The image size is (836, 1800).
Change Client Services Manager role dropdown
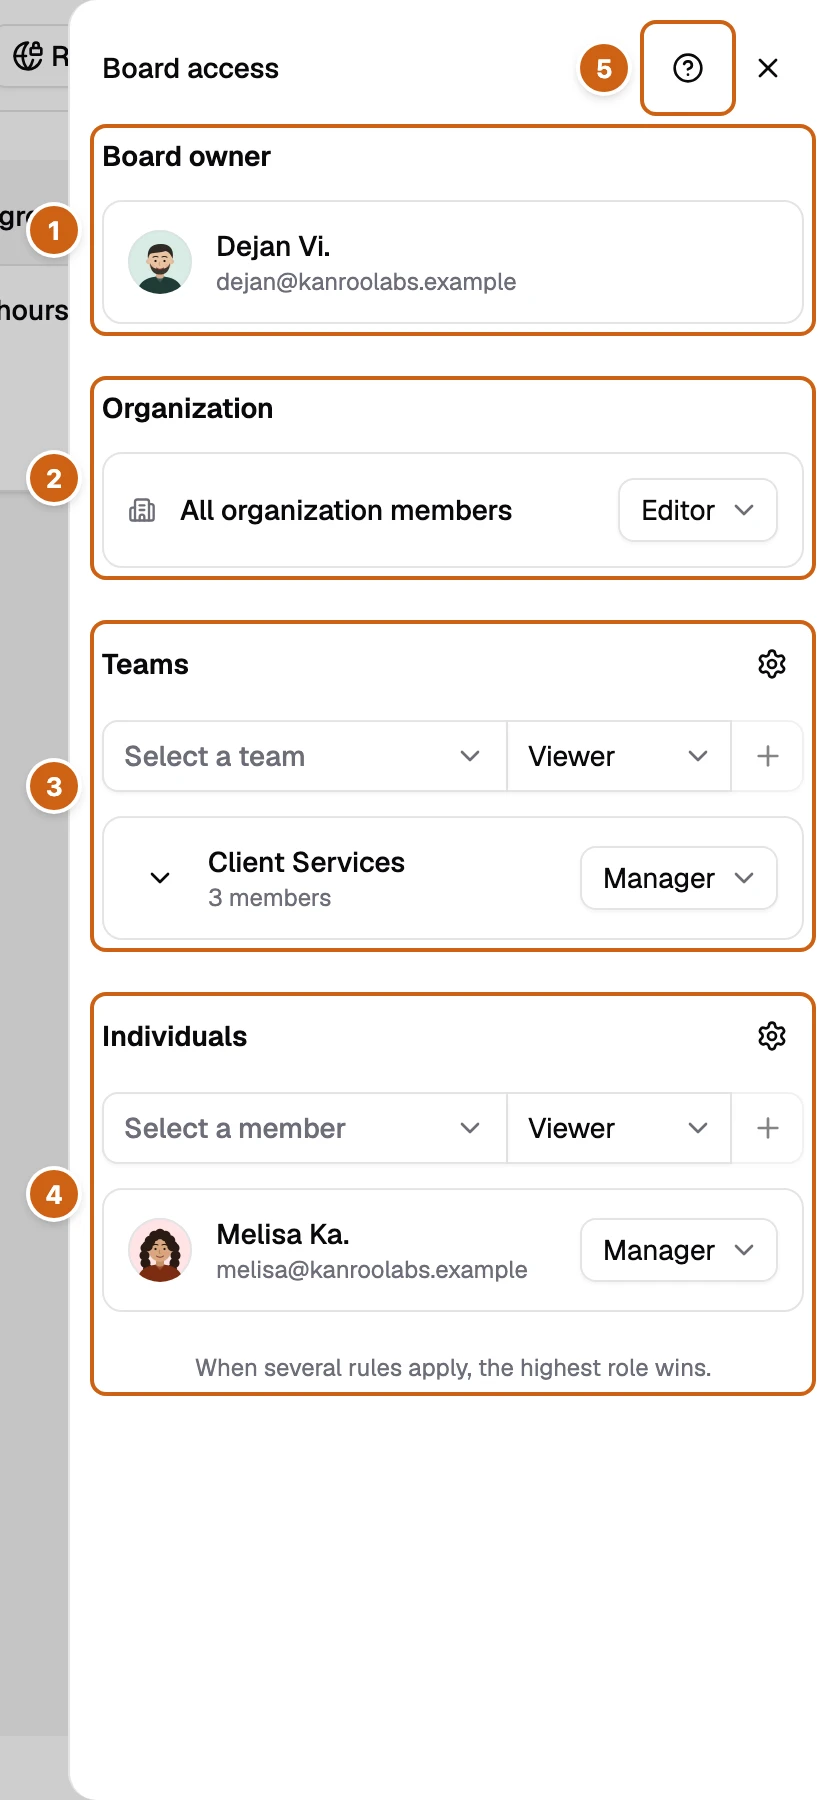(679, 878)
